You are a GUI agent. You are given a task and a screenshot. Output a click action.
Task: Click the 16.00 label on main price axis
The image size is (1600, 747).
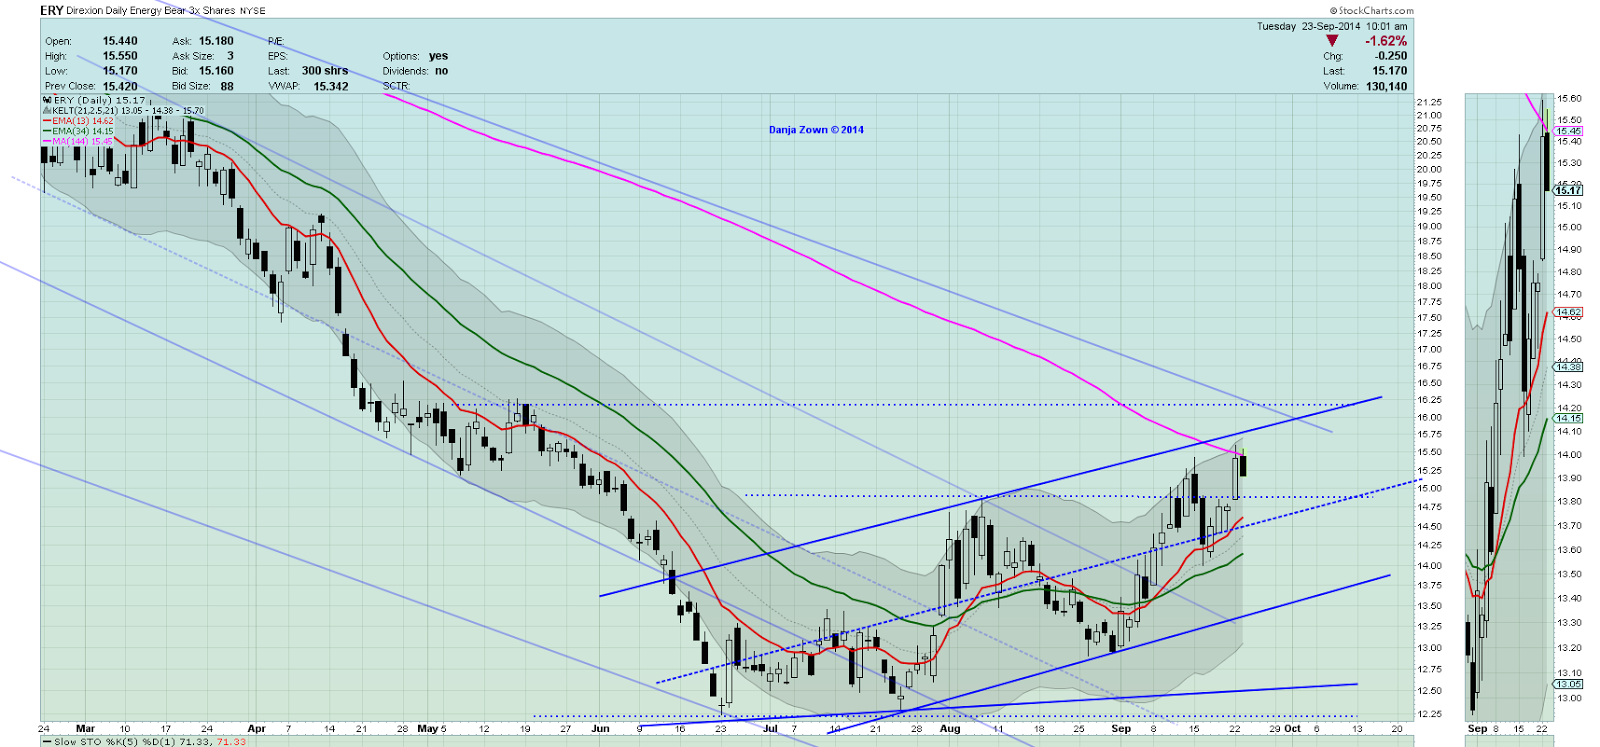(x=1429, y=417)
